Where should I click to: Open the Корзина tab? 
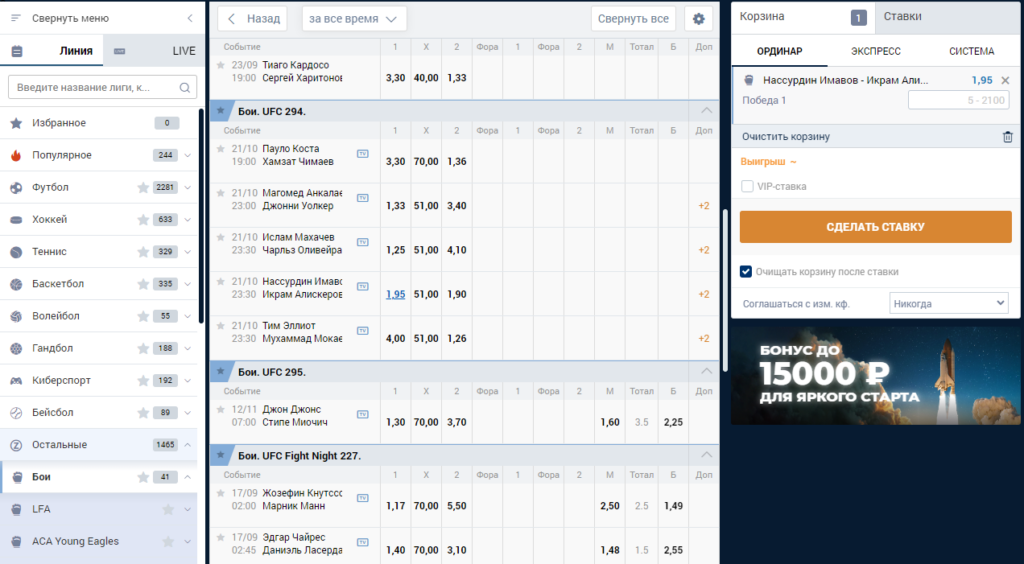pyautogui.click(x=803, y=16)
